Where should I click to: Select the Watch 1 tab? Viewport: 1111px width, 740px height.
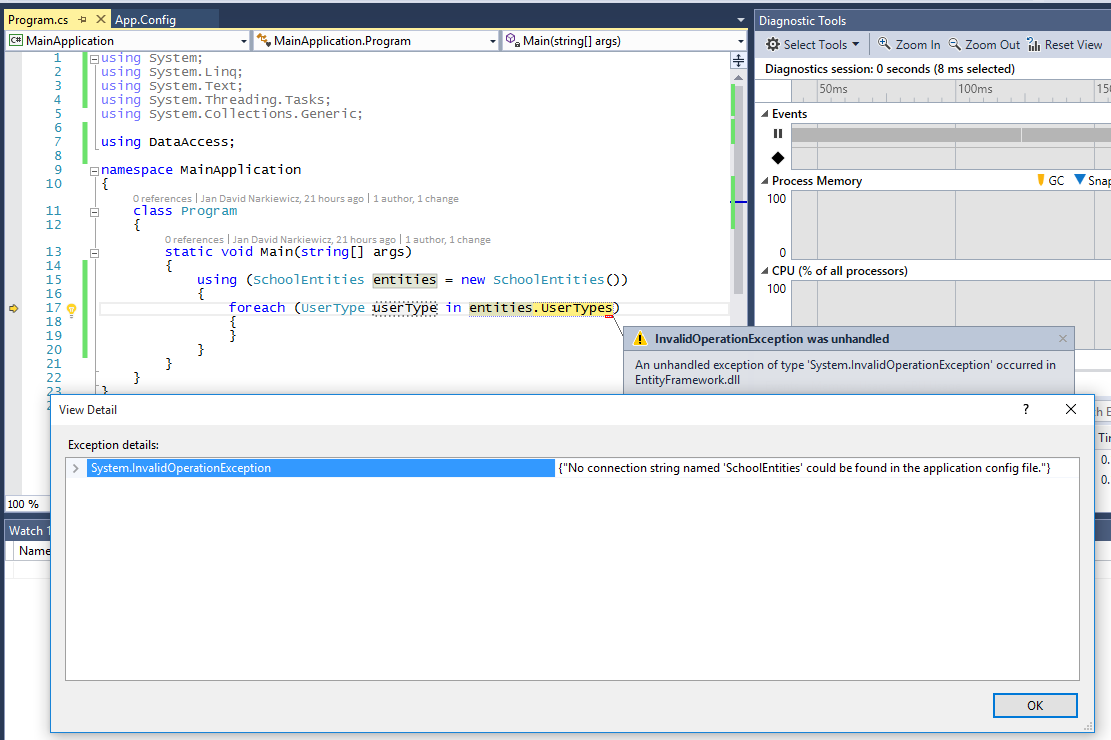pyautogui.click(x=27, y=530)
